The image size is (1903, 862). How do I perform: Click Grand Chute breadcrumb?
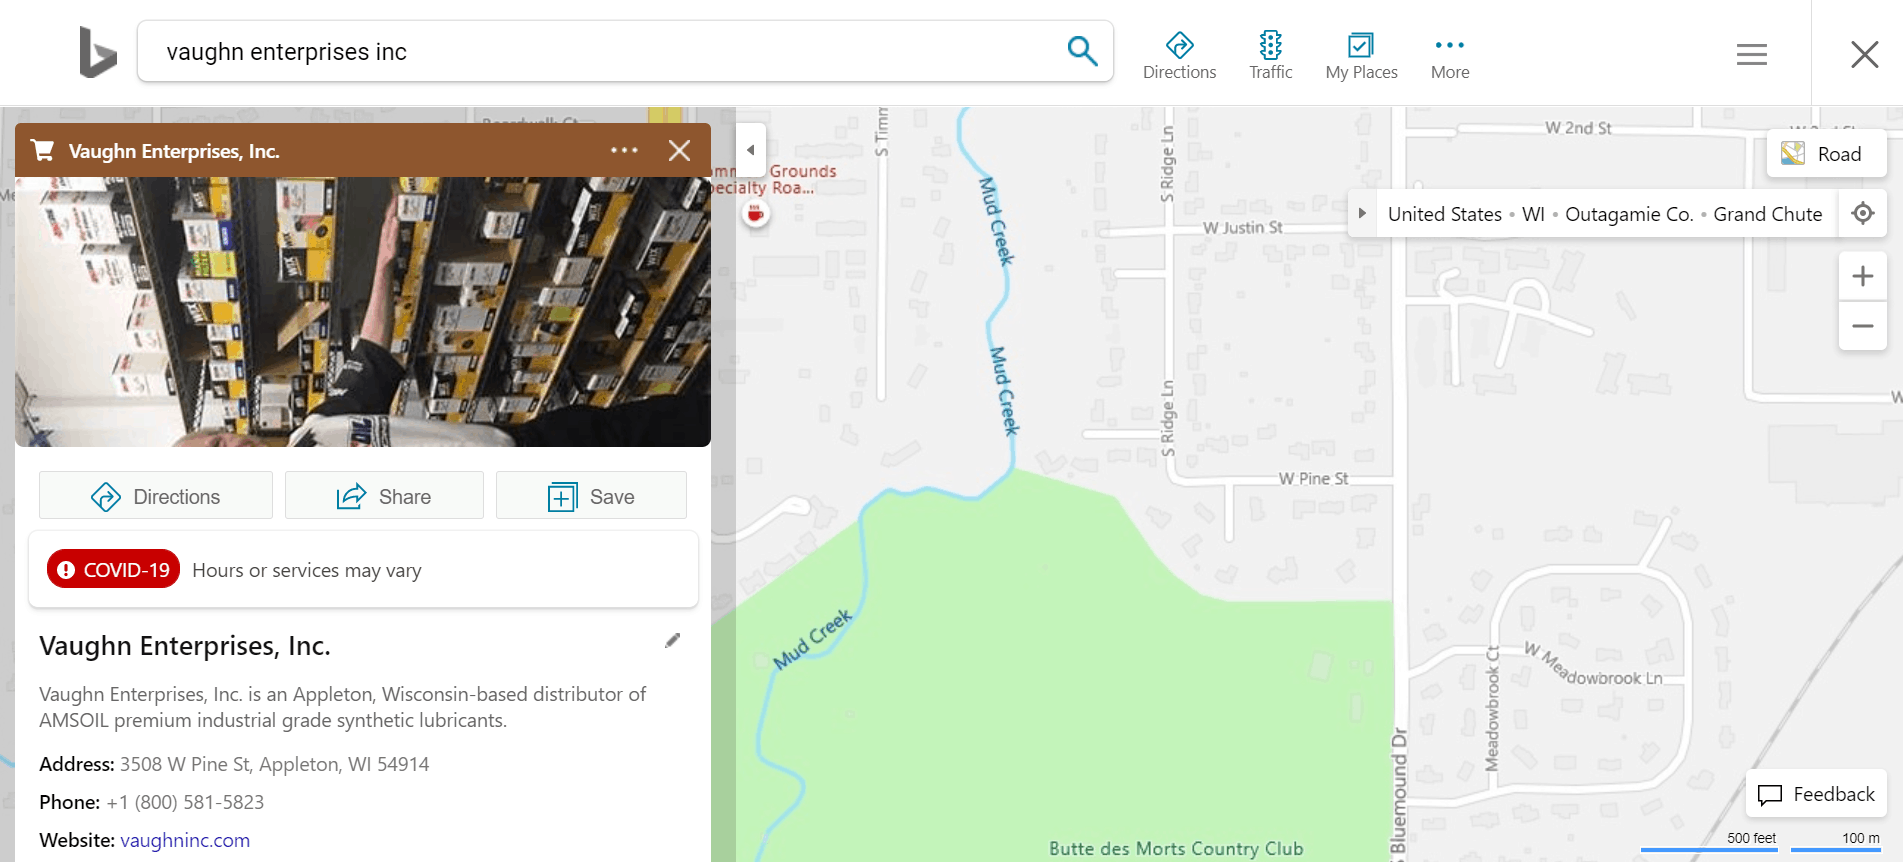(1767, 214)
